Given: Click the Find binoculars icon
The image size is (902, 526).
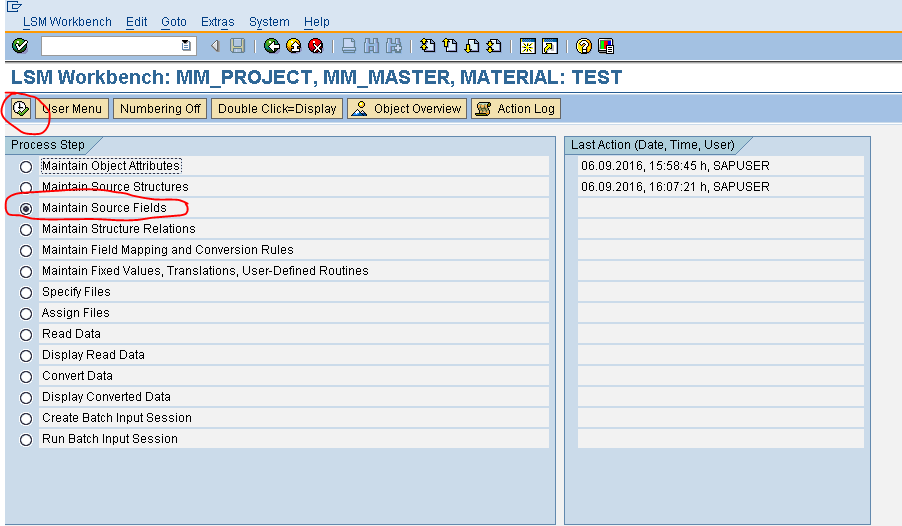Looking at the screenshot, I should pyautogui.click(x=371, y=46).
